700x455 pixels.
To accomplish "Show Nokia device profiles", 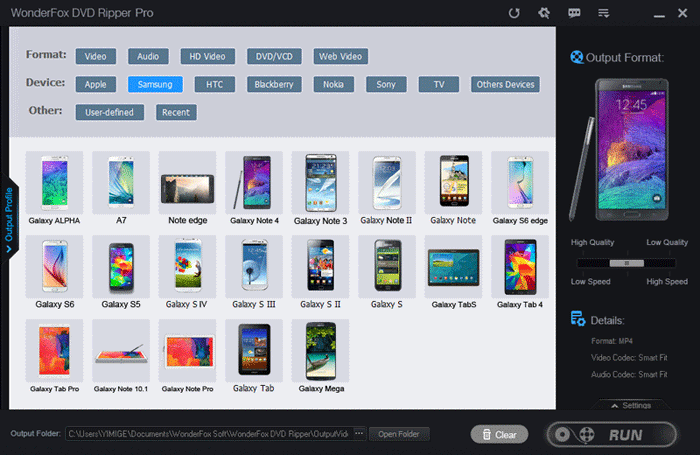I will tap(333, 84).
